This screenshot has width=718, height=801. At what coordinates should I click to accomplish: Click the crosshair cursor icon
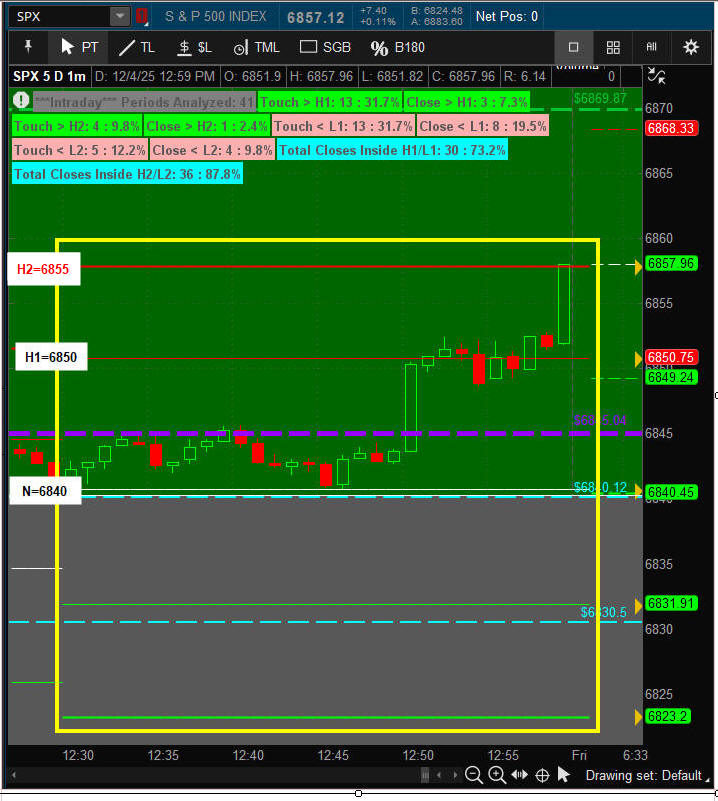coord(542,775)
